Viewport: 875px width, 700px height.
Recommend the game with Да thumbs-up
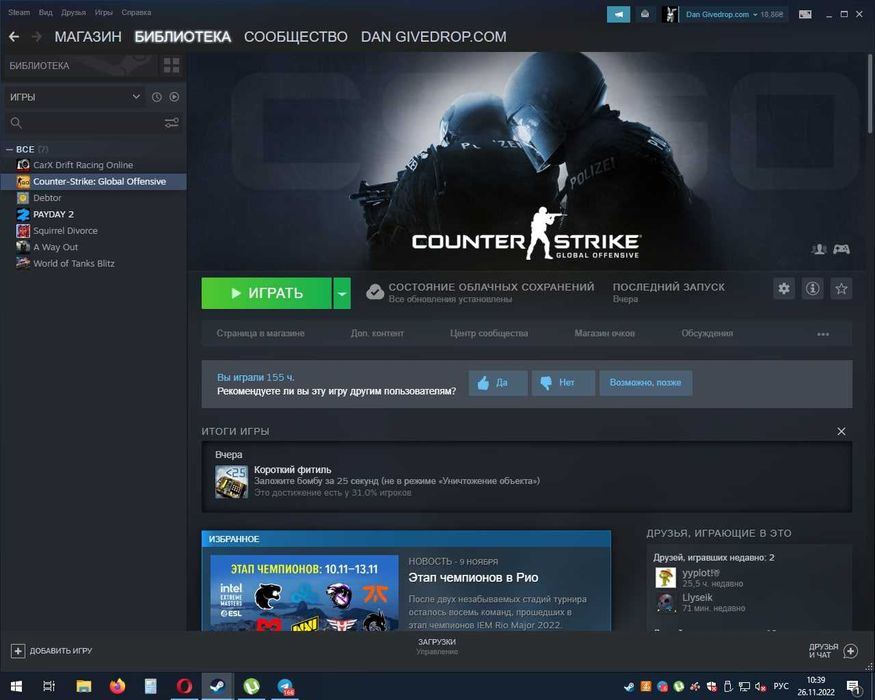(498, 383)
